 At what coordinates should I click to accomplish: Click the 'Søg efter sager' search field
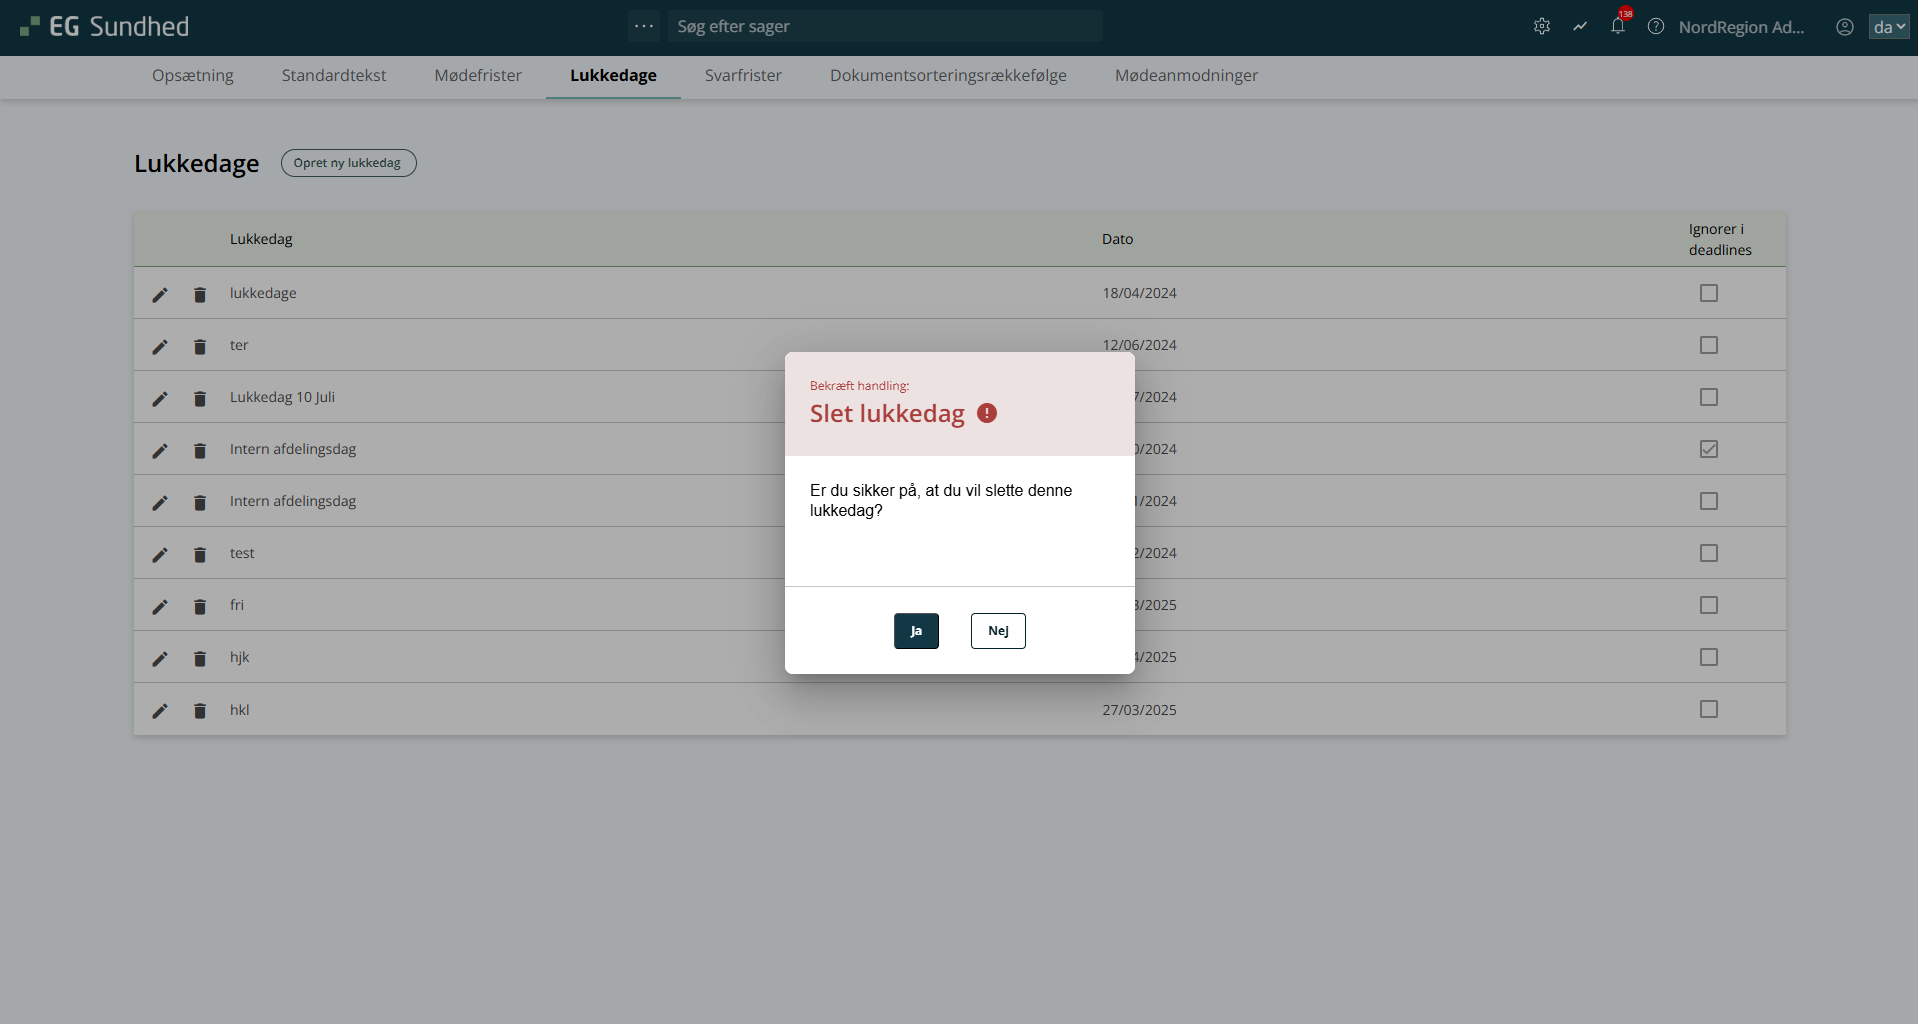[x=885, y=27]
